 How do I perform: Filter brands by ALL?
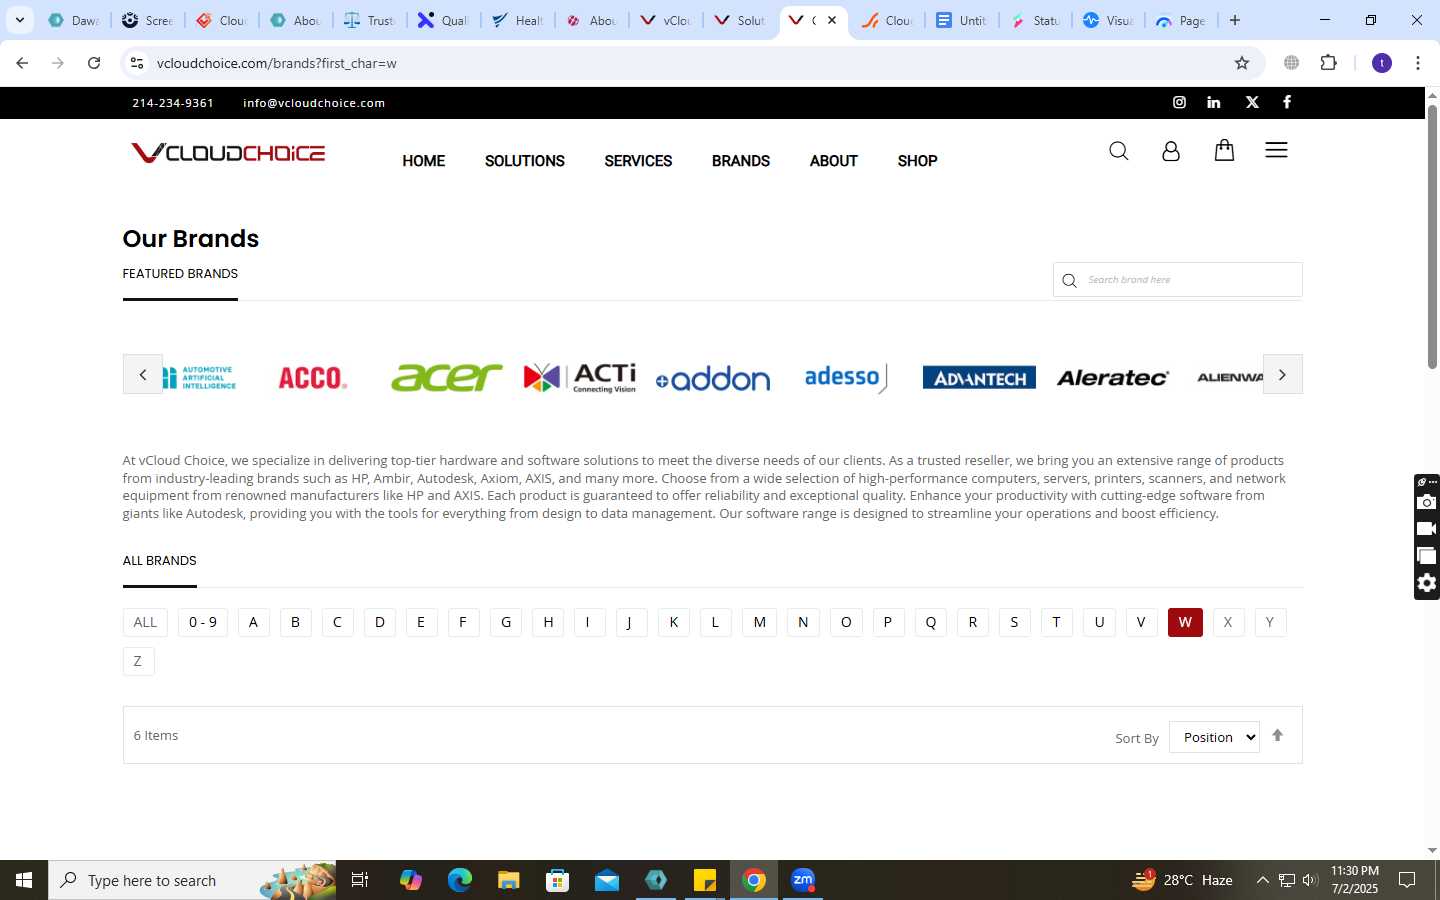145,622
